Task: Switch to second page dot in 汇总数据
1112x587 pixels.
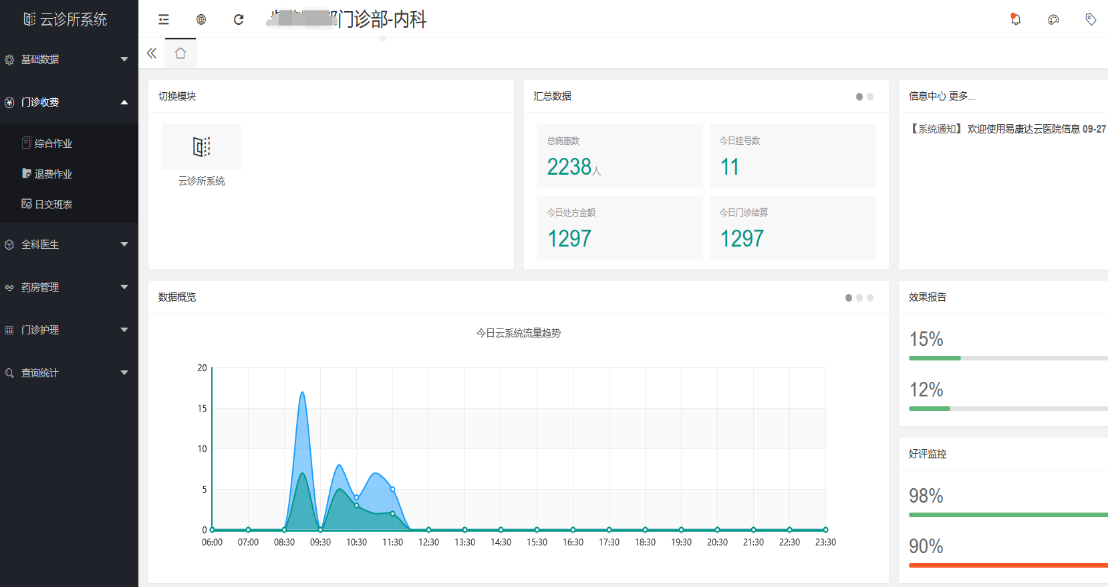Action: [870, 97]
